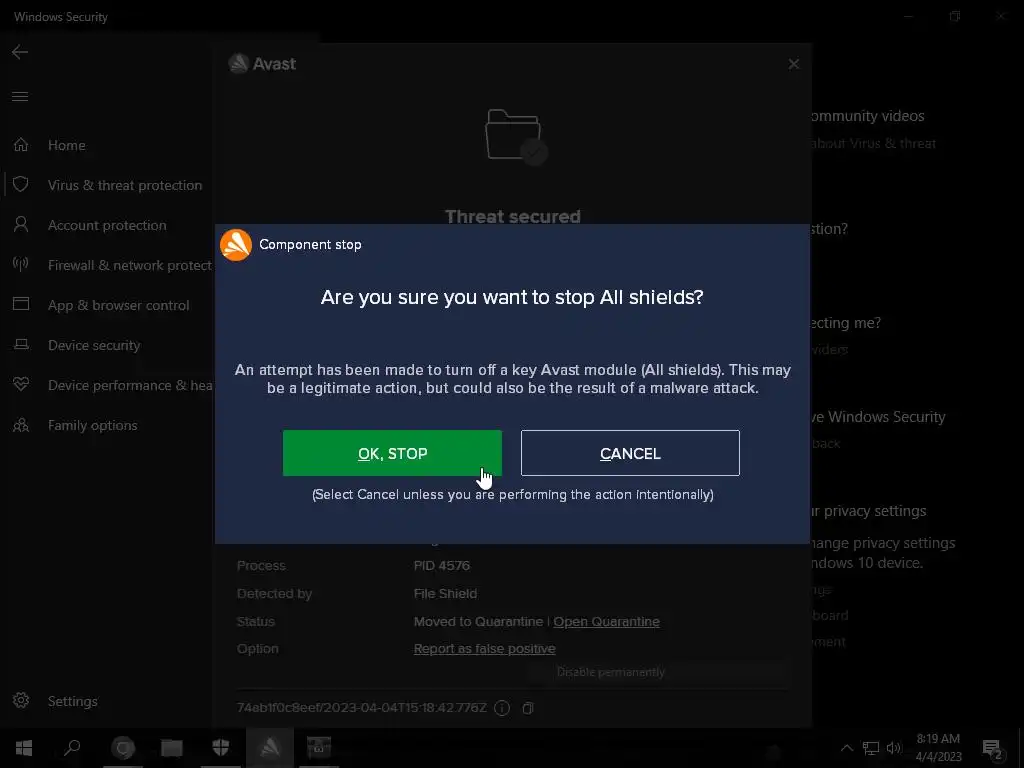
Task: Open Home in Windows Security sidebar
Action: 67,145
